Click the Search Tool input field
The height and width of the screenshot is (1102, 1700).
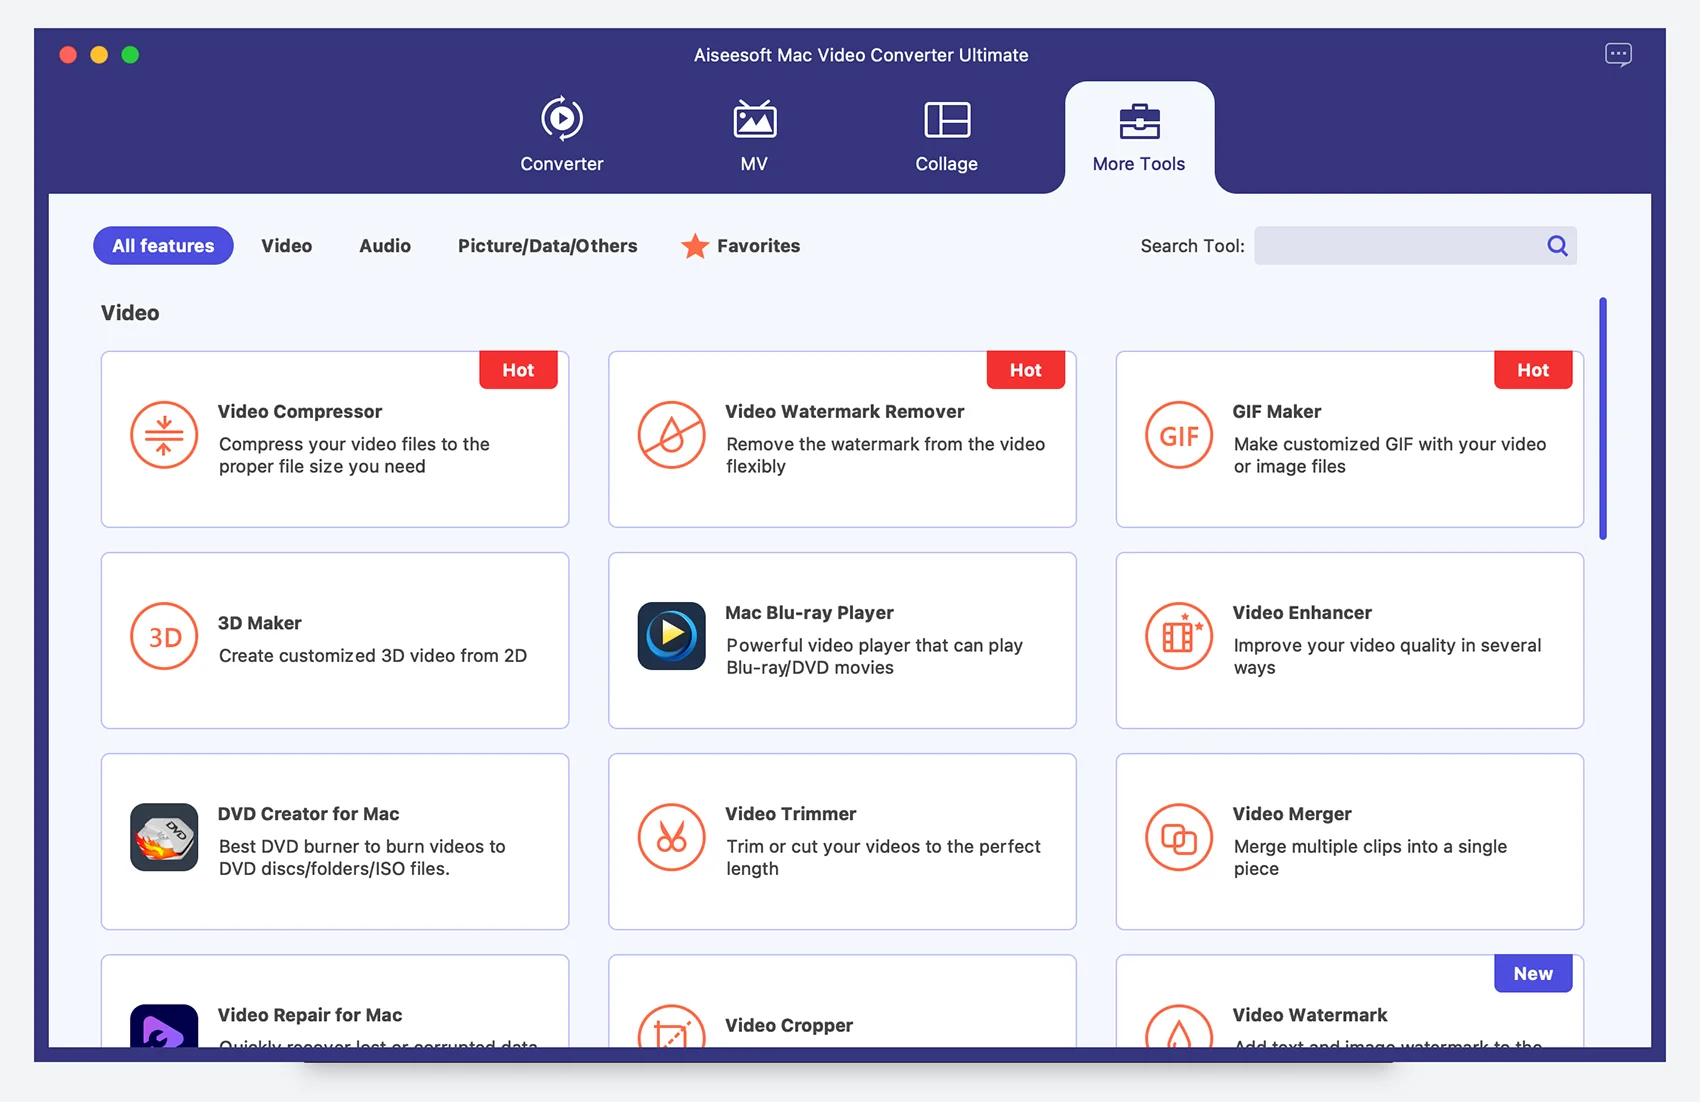pos(1398,246)
